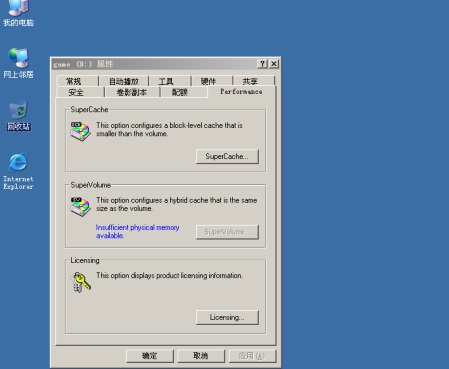449x369 pixels.
Task: Cancel the dialog with 取消
Action: [x=201, y=356]
